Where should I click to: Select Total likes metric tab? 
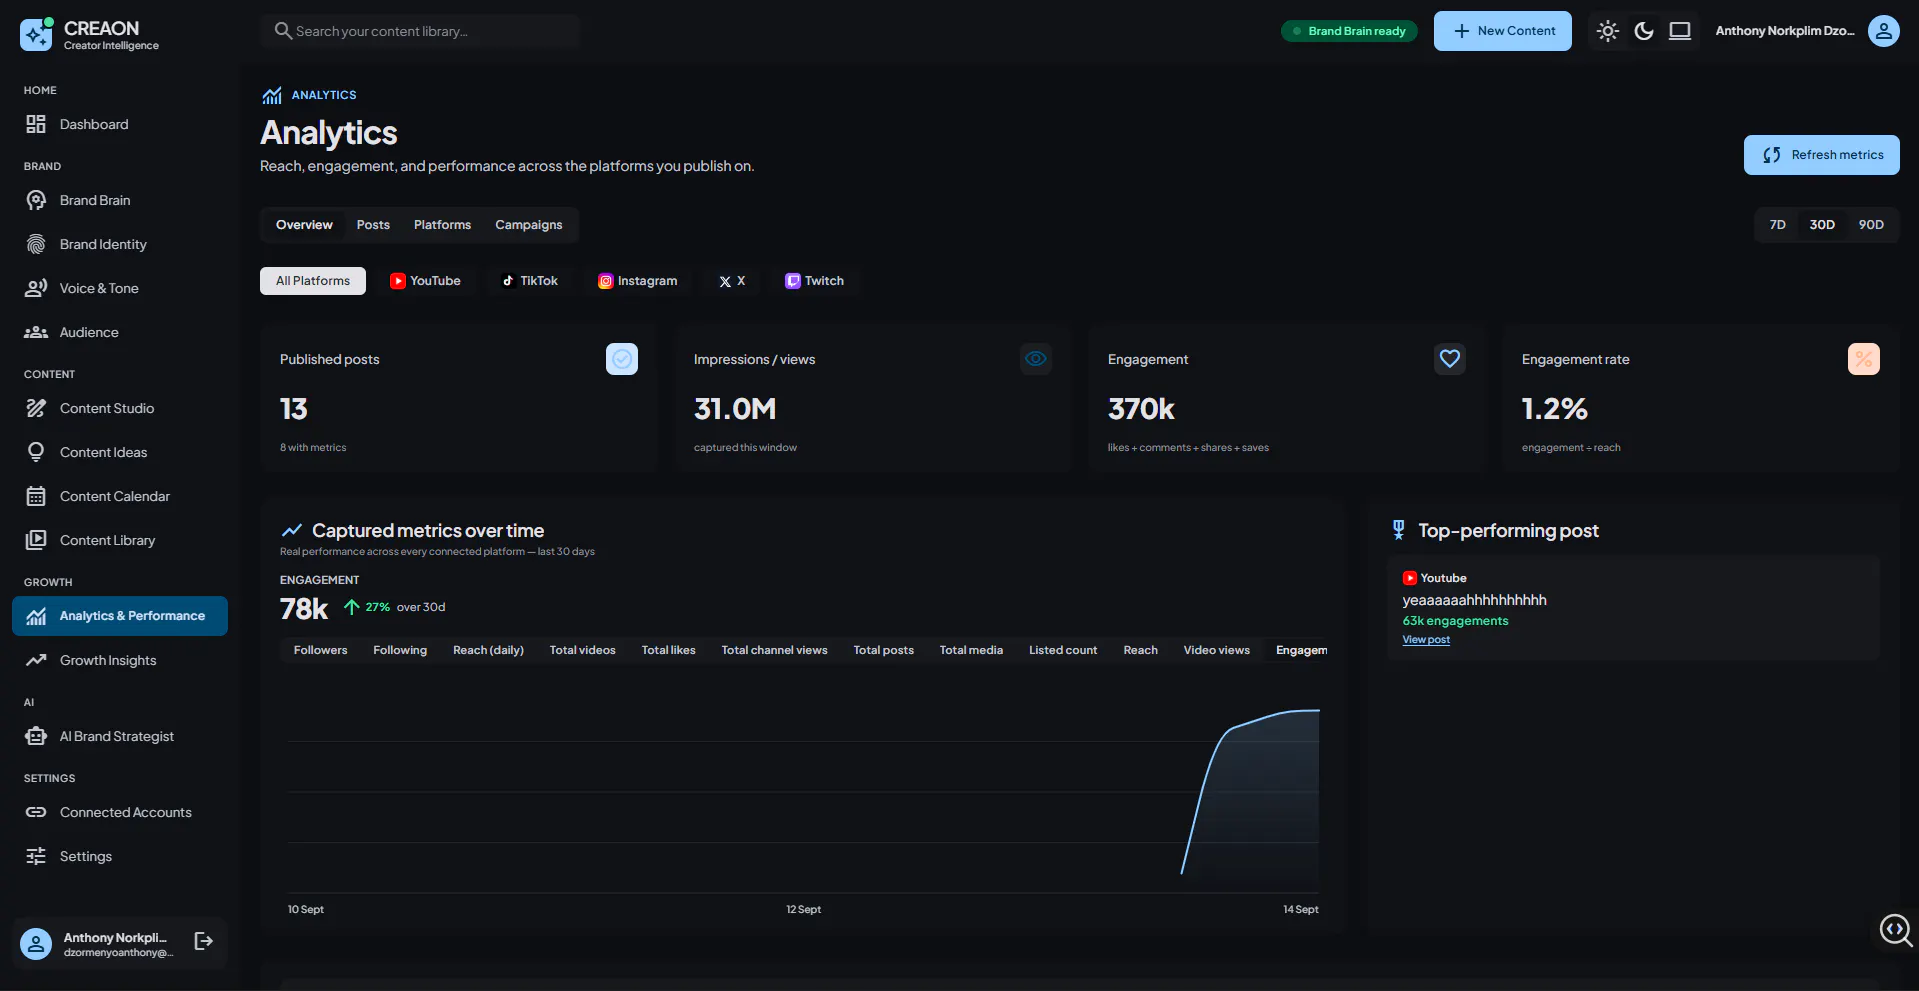(x=668, y=650)
